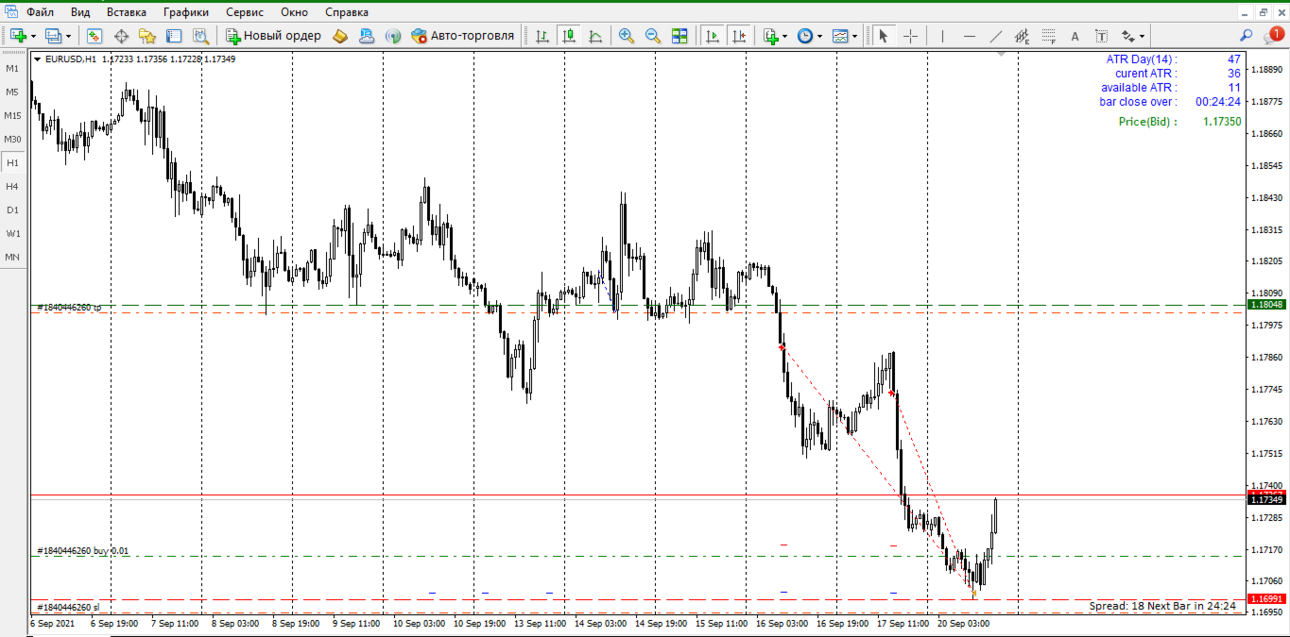The height and width of the screenshot is (637, 1290).
Task: Select the Text 'A' drawing tool
Action: point(1075,36)
